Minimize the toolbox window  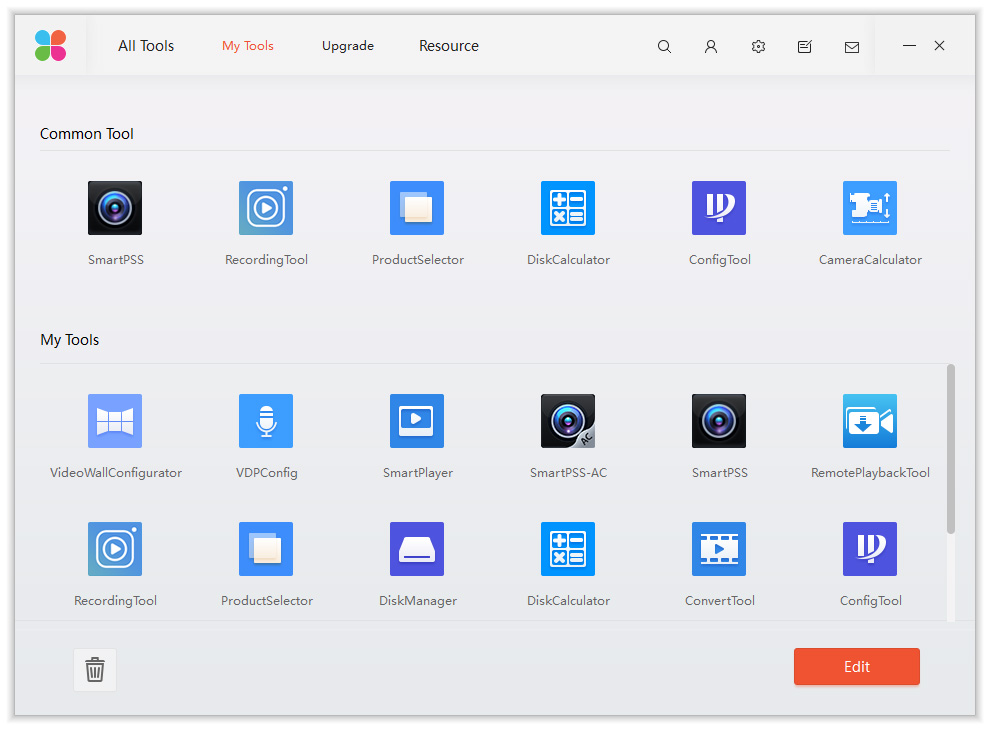pyautogui.click(x=909, y=45)
